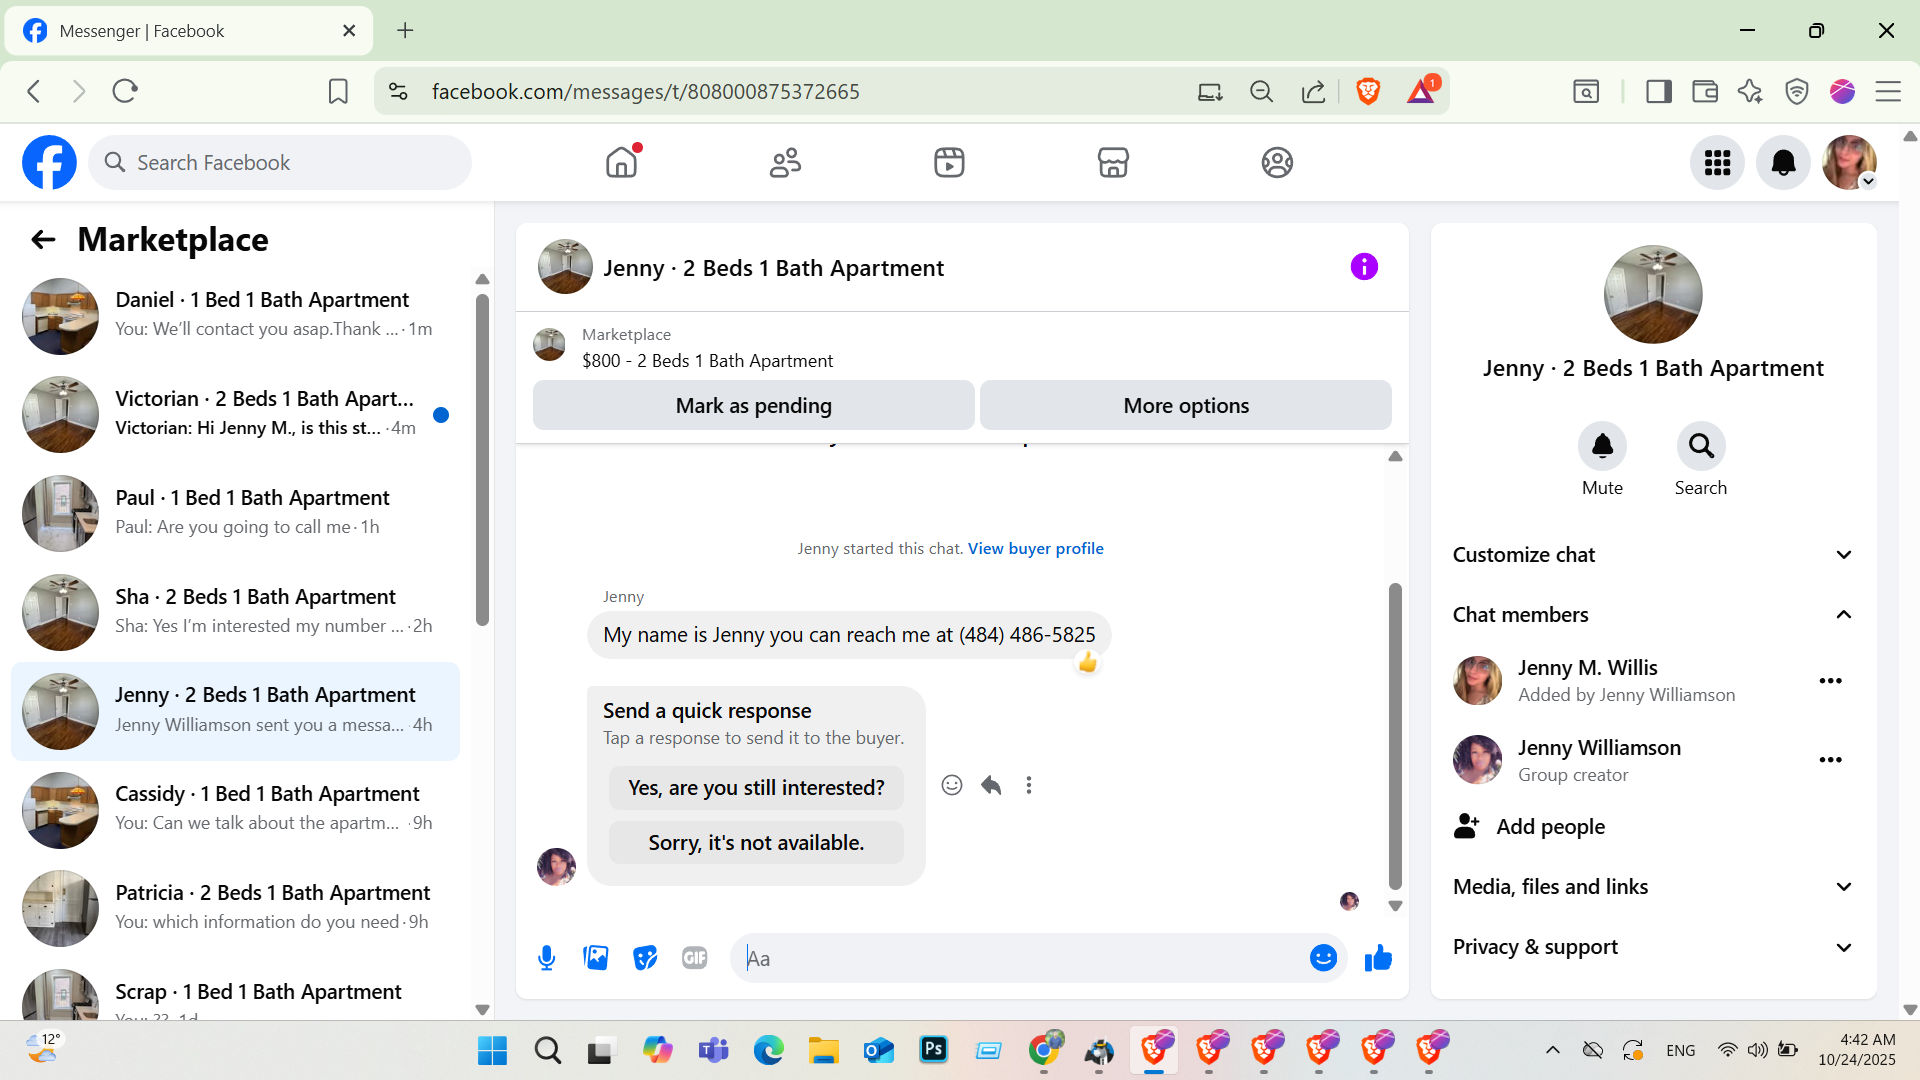Viewport: 1920px width, 1080px height.
Task: Open More options for the listing
Action: tap(1186, 405)
